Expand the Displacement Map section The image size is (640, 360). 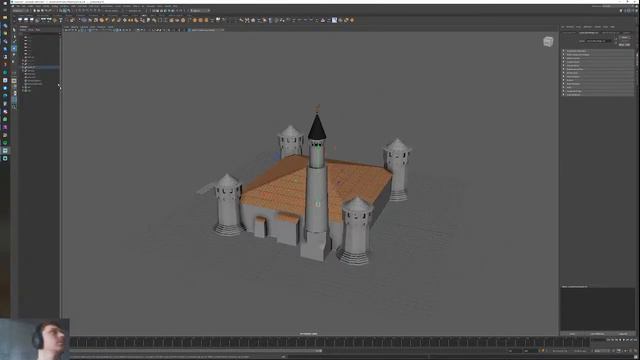[598, 69]
